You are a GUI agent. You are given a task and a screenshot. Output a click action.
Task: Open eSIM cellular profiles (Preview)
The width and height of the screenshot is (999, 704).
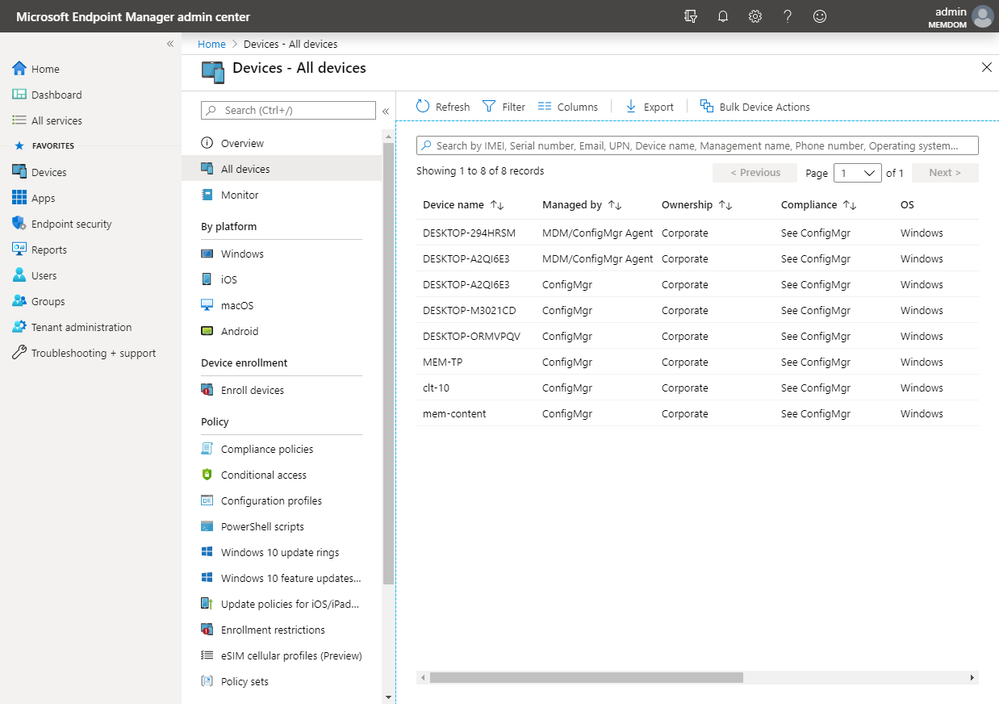[282, 656]
